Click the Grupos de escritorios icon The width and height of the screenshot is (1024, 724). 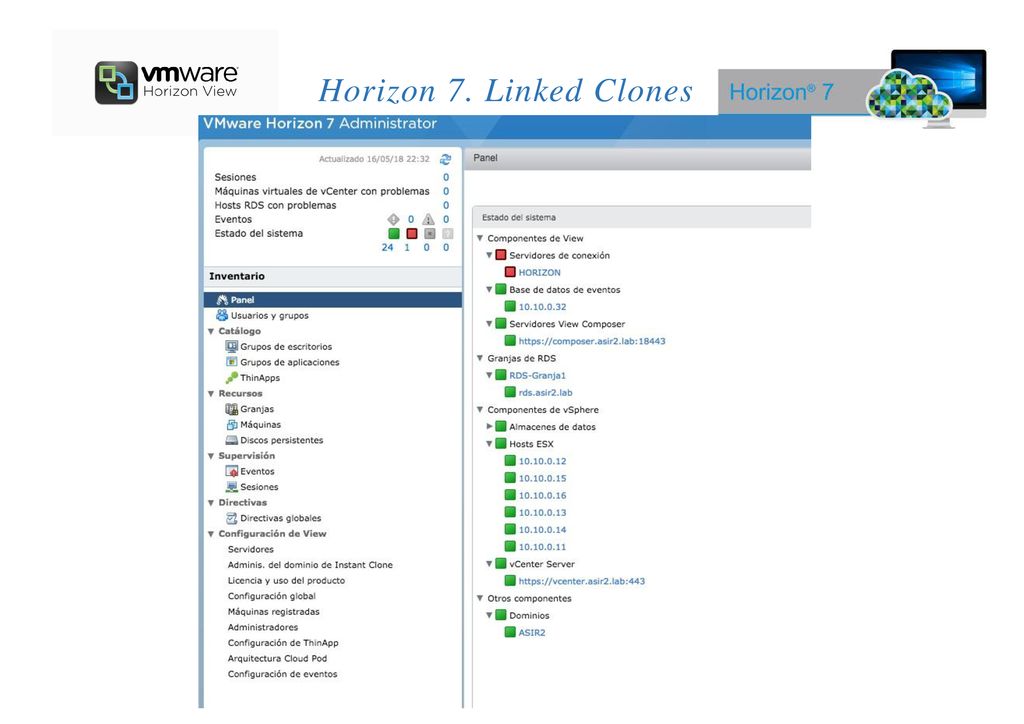click(x=232, y=347)
